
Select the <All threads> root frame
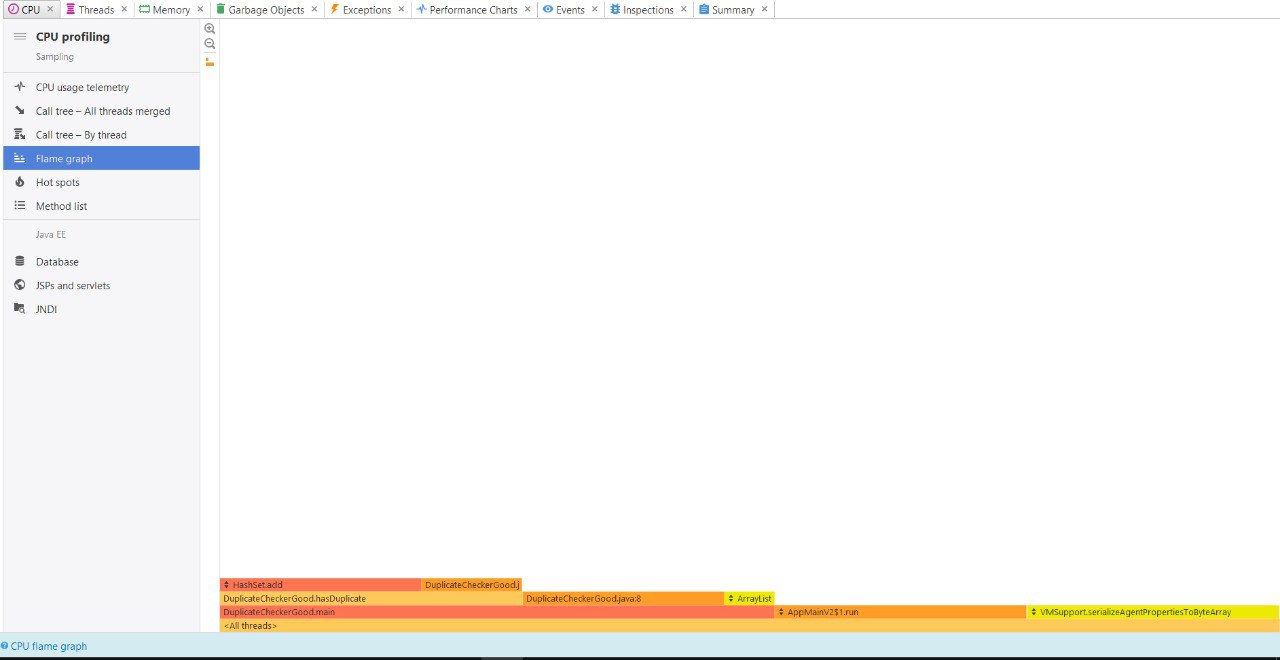[x=749, y=625]
